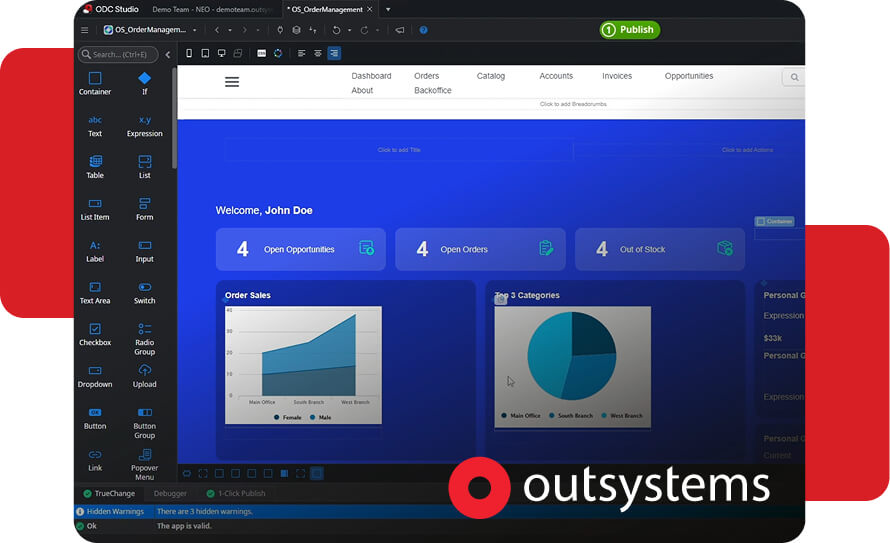Screen dimensions: 890x543
Task: Click the Accounts menu item
Action: (556, 76)
